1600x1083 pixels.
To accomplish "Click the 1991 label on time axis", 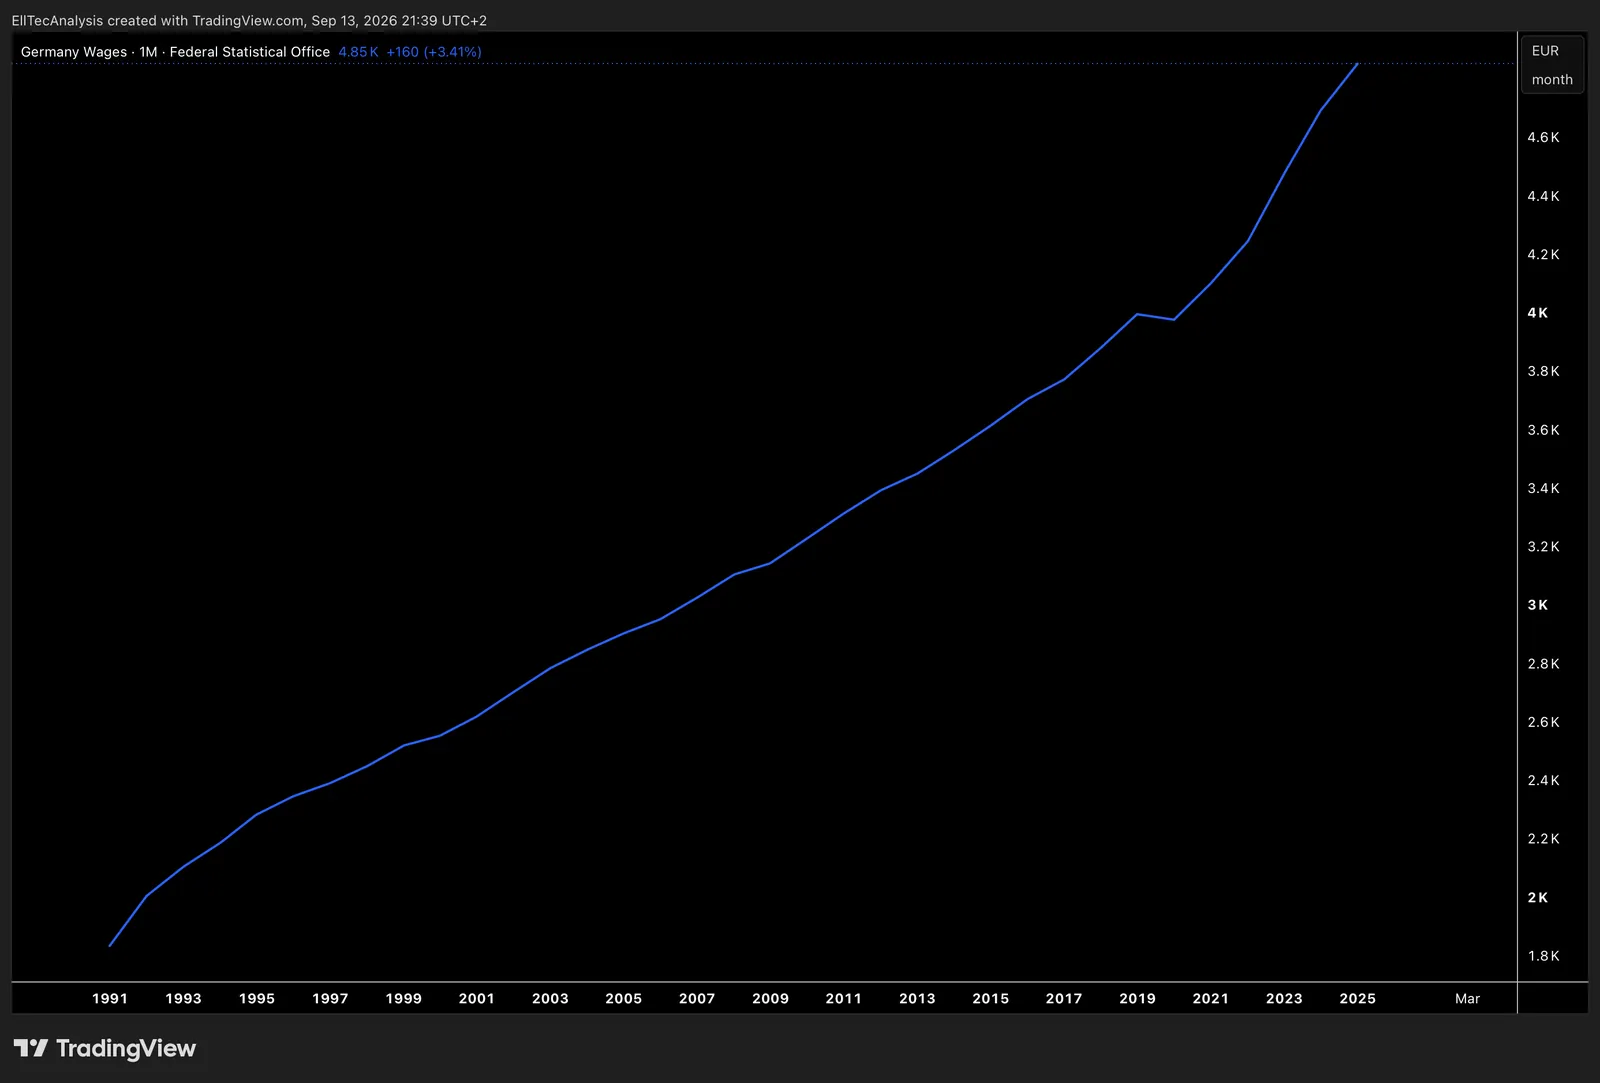I will [110, 998].
